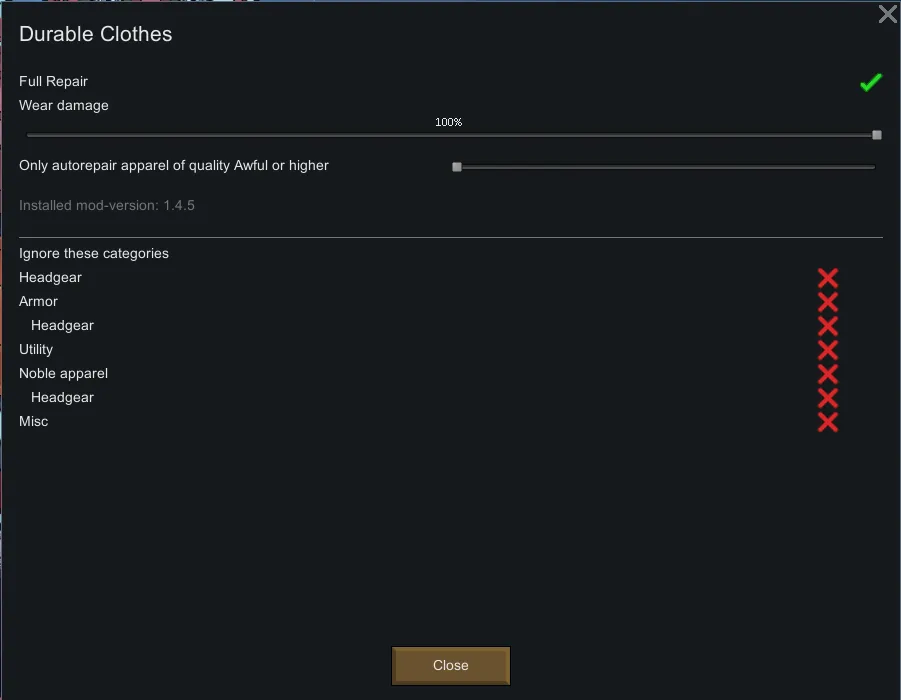This screenshot has height=700, width=901.
Task: Select the Armor category label
Action: click(39, 301)
